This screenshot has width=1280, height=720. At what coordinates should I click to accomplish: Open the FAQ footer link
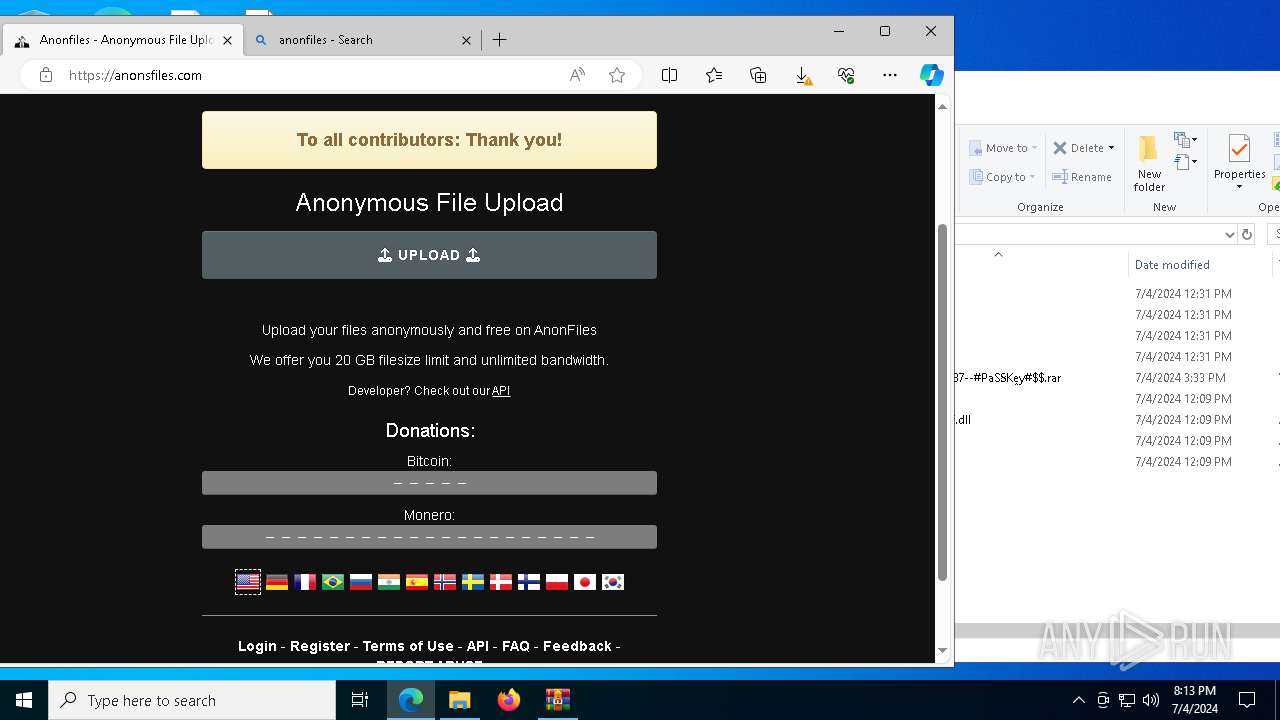tap(516, 646)
